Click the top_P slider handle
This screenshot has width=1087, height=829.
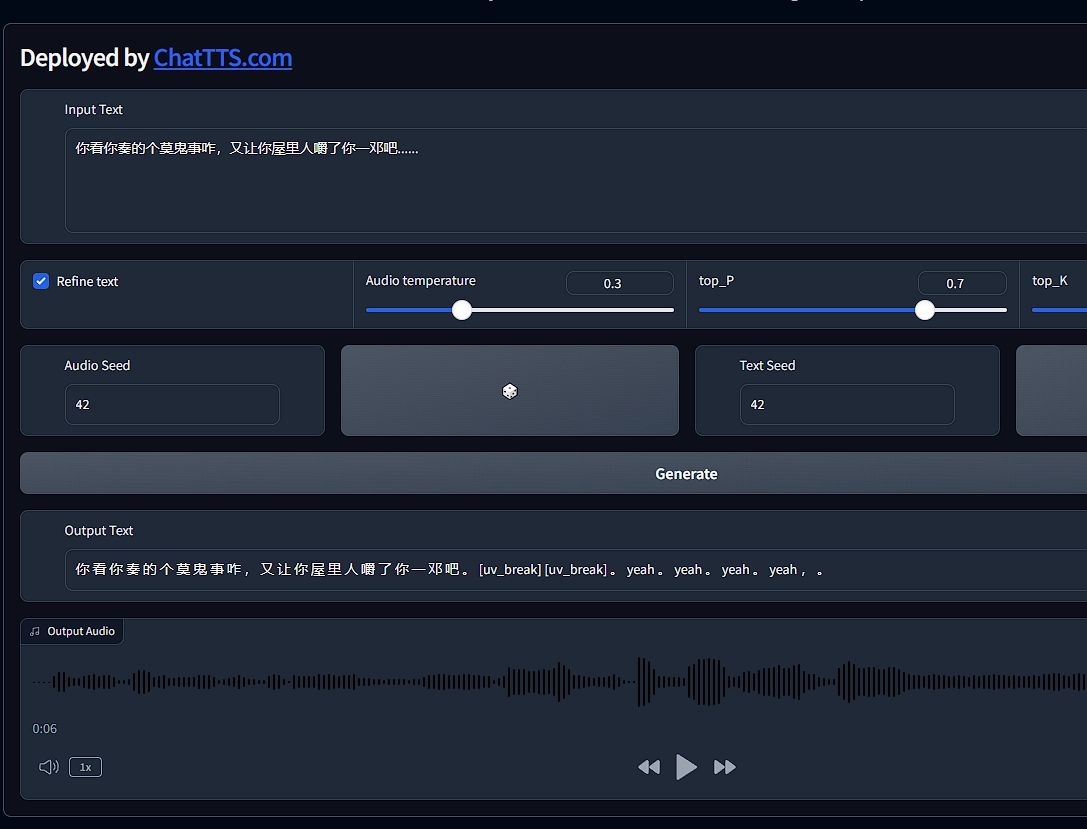tap(925, 310)
